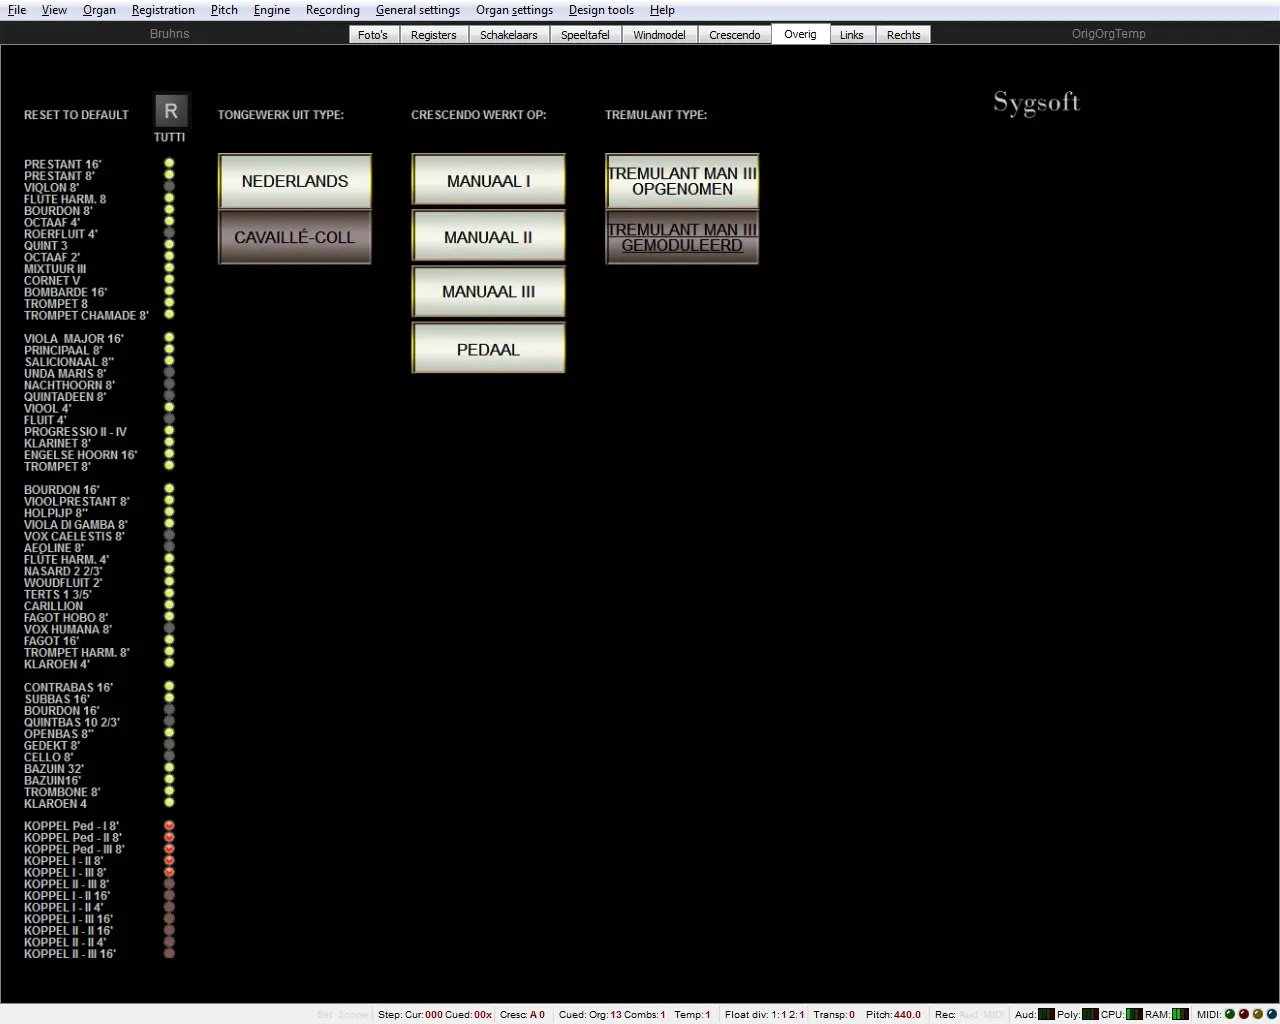Toggle the KOPPEL Ped - I 8' red indicator
The height and width of the screenshot is (1024, 1280).
pyautogui.click(x=169, y=826)
